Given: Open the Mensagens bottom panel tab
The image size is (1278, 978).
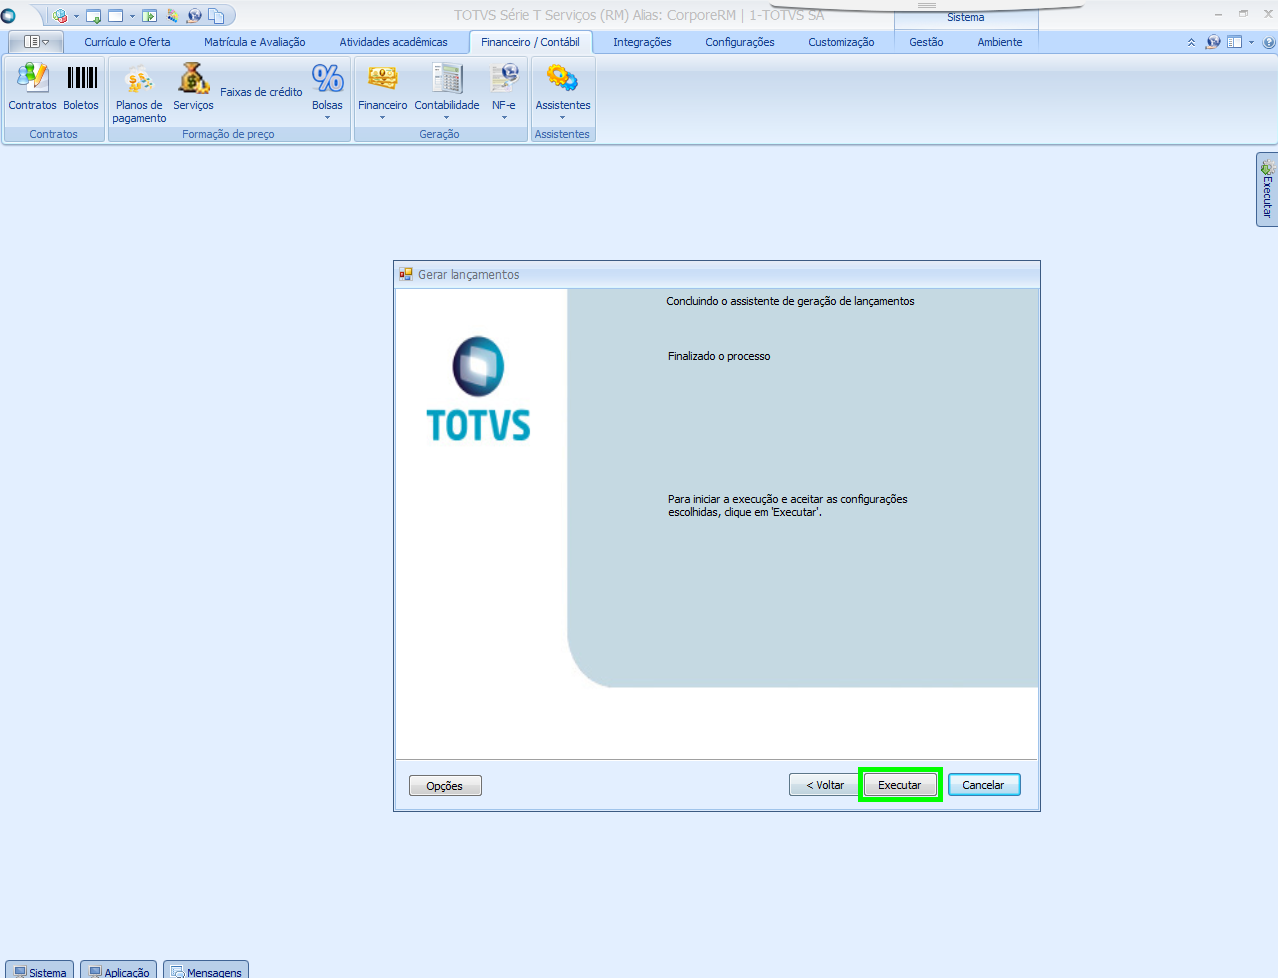Looking at the screenshot, I should tap(206, 971).
